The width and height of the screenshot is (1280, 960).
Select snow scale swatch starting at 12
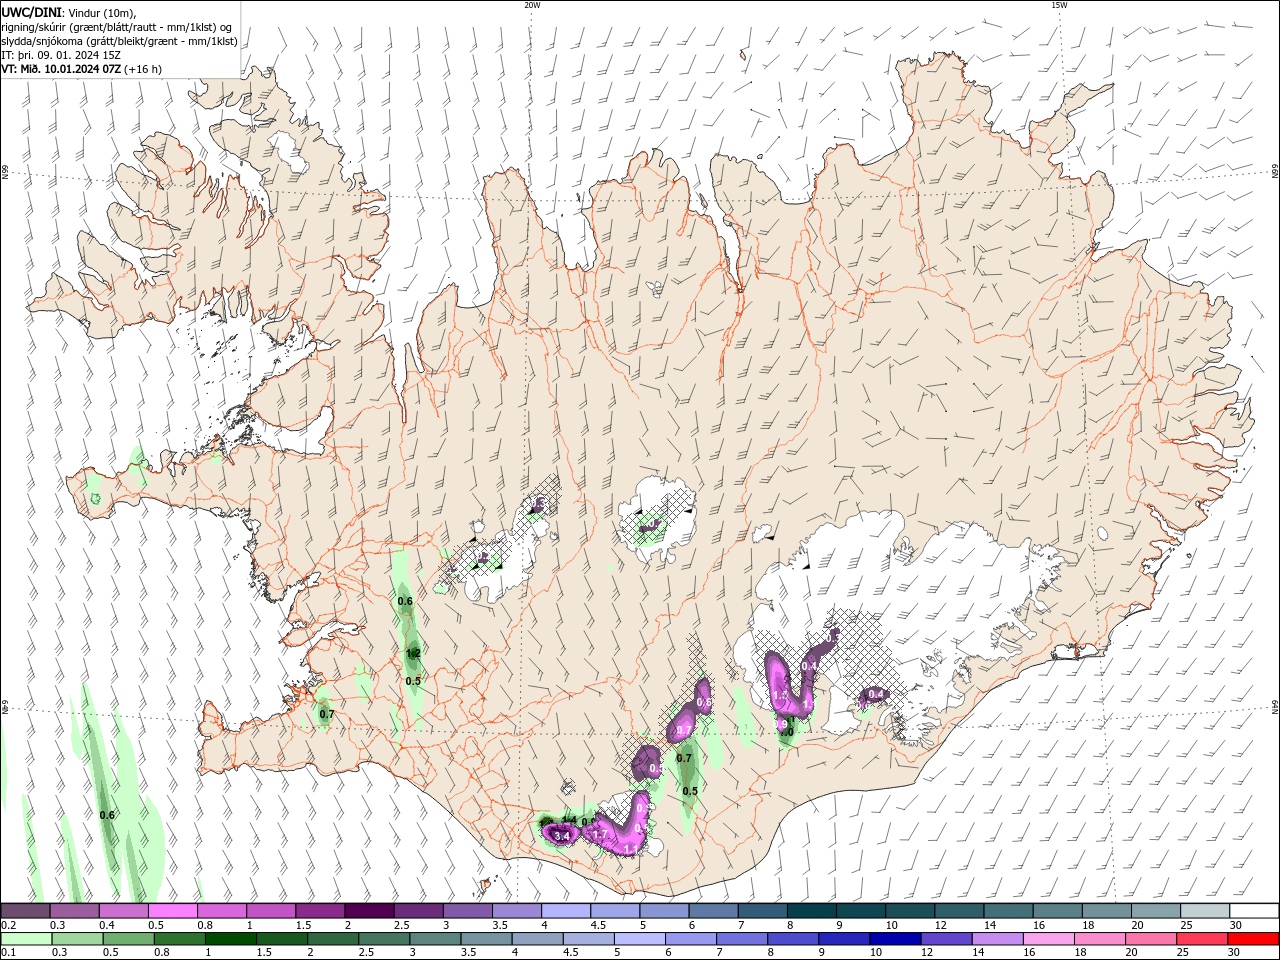957,911
